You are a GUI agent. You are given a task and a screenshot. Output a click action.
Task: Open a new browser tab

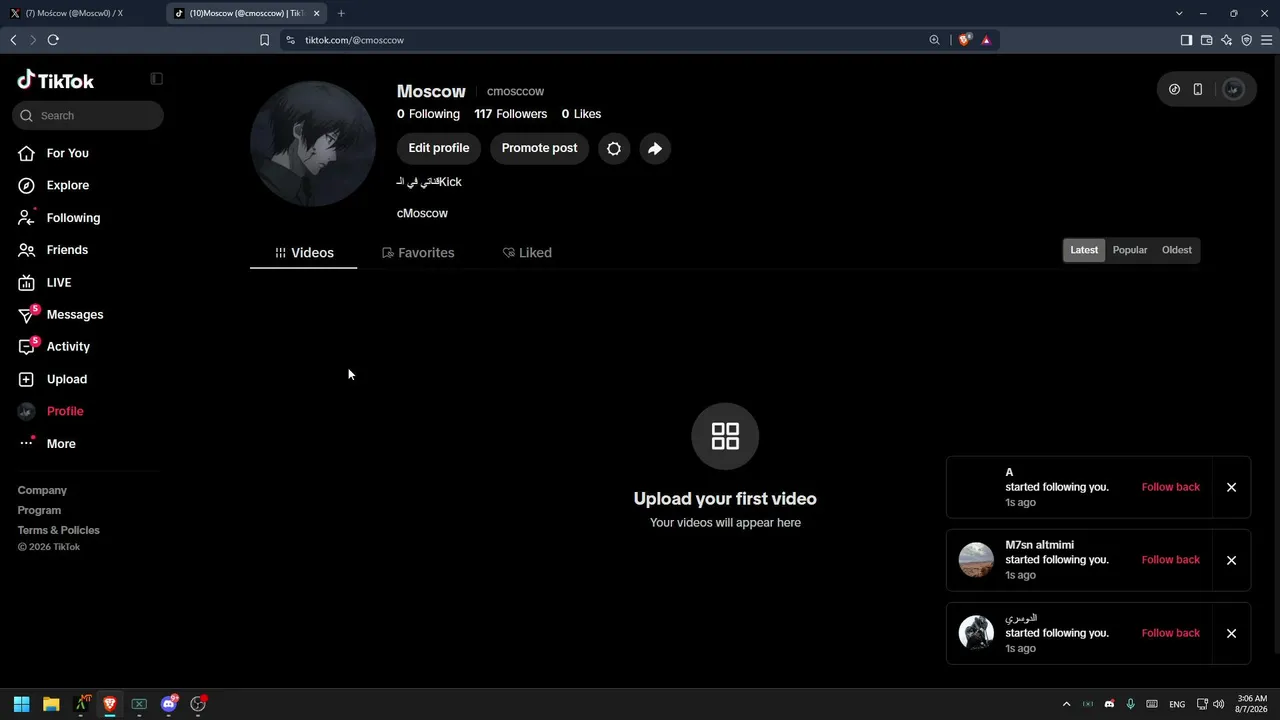click(341, 13)
